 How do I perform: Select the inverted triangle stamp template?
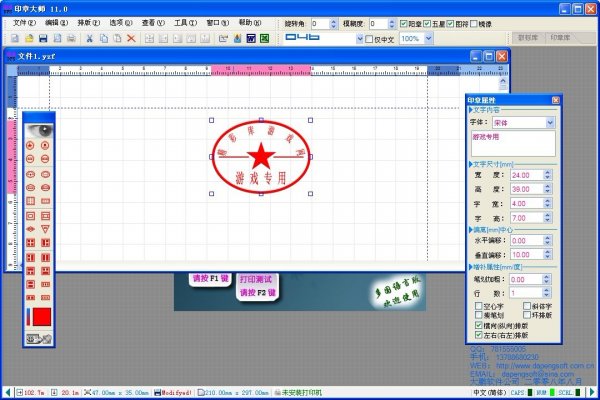[x=45, y=229]
